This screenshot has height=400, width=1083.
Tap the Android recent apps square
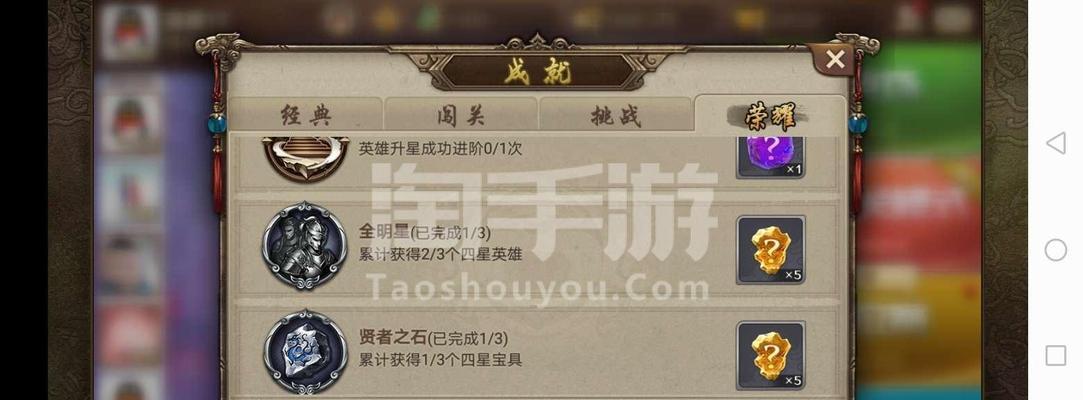(x=1055, y=356)
